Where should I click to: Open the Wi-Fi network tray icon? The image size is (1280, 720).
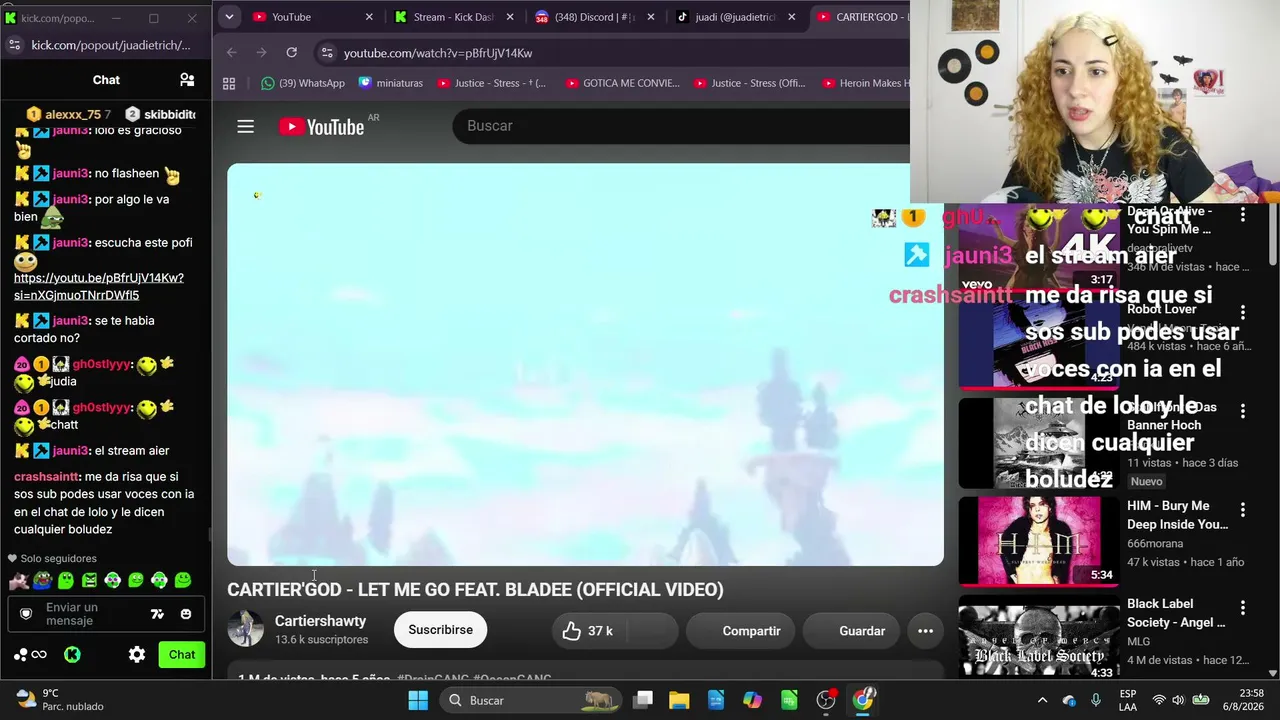point(1159,700)
